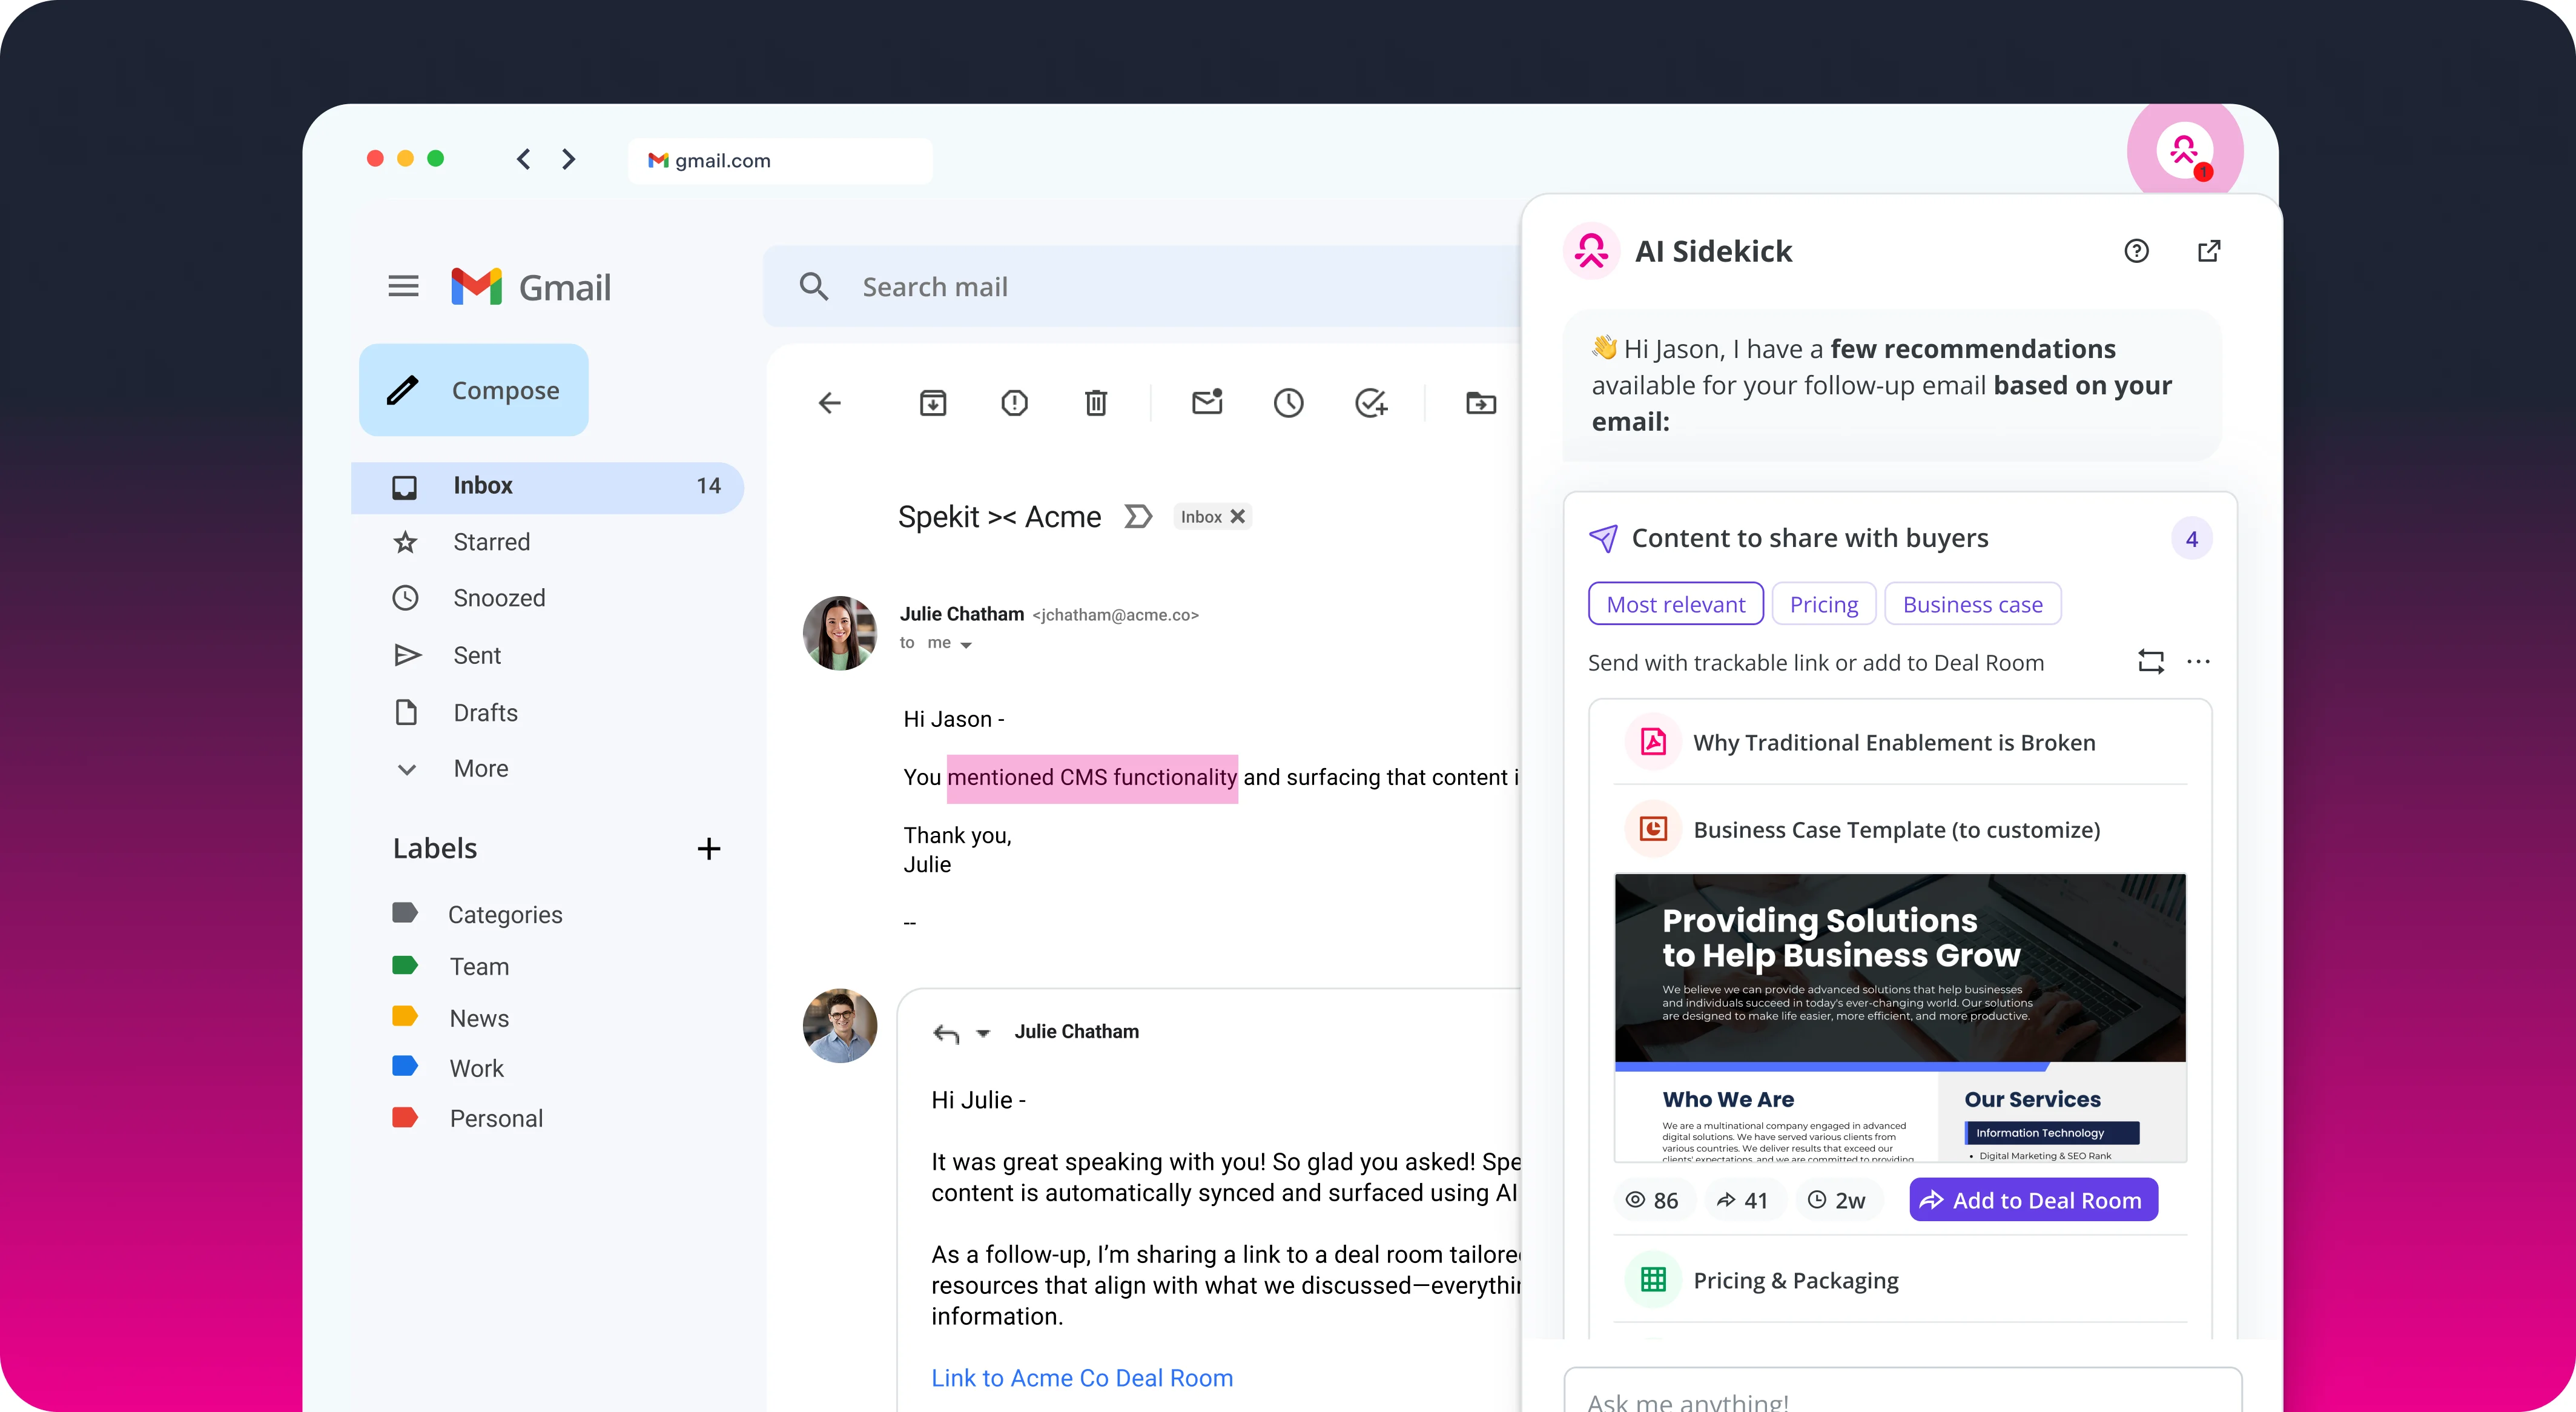The width and height of the screenshot is (2576, 1412).
Task: Pop out AI Sidekick in a new window
Action: 2209,251
